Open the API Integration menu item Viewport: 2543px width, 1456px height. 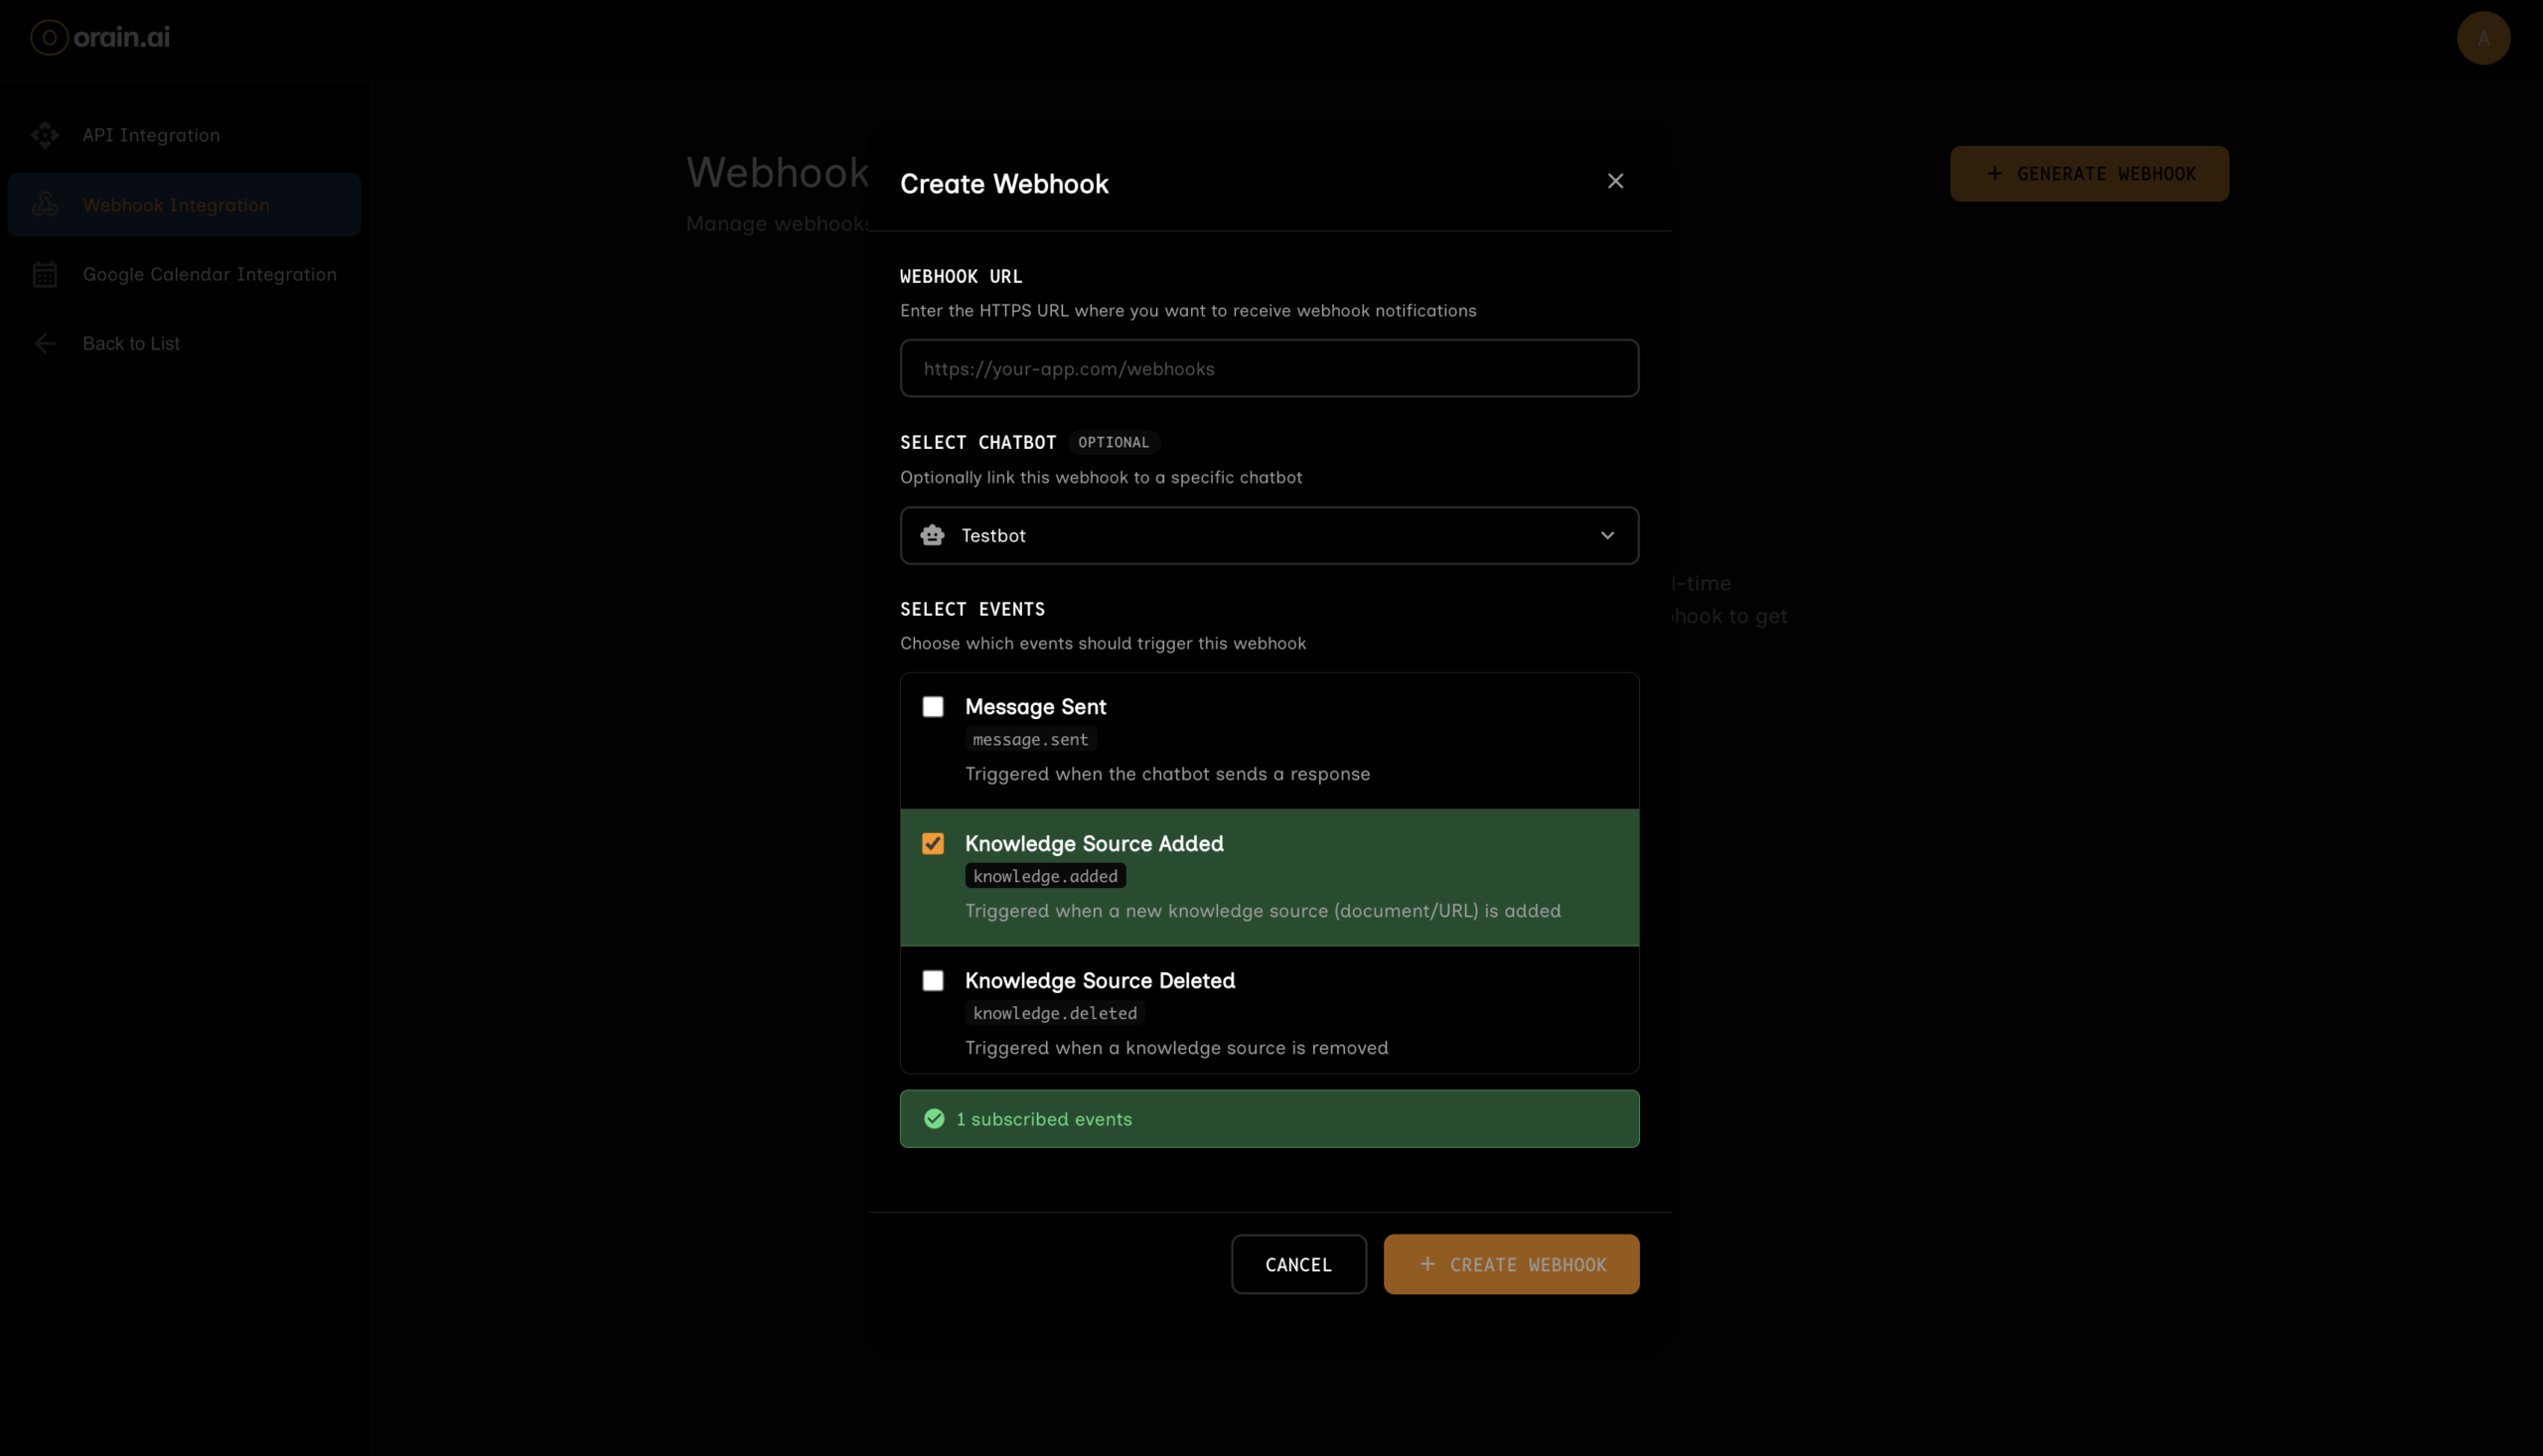pos(151,135)
